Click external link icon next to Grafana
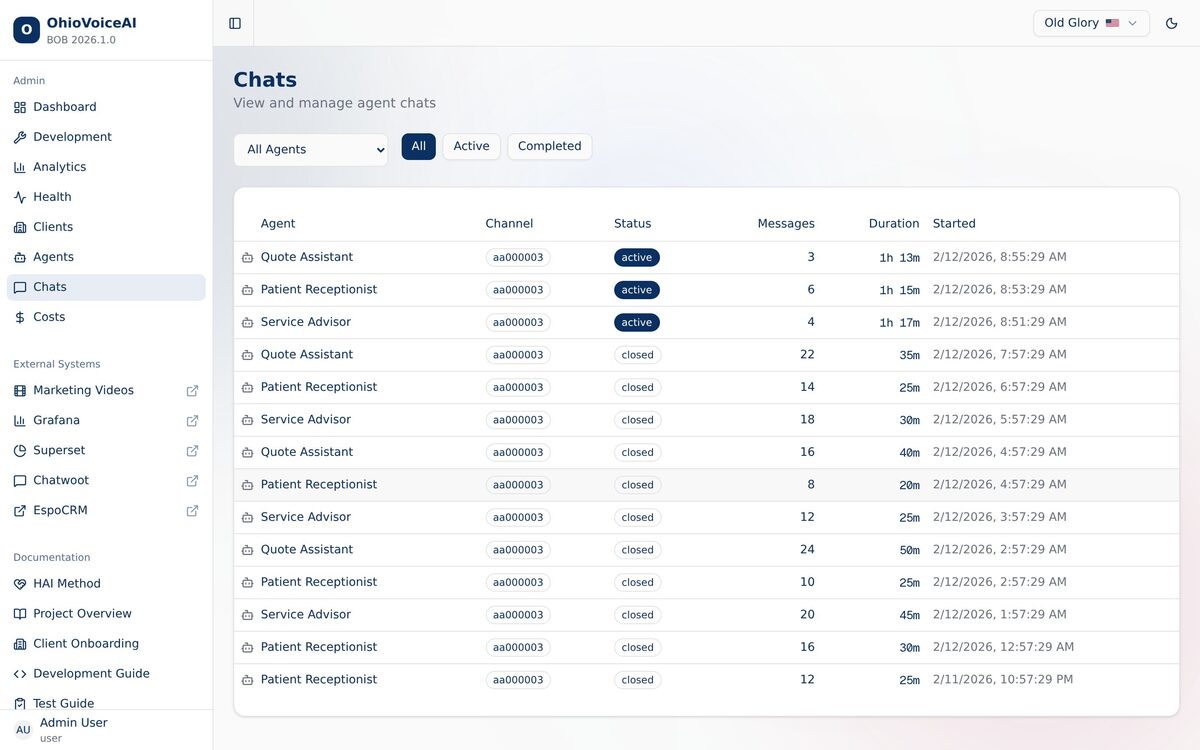The image size is (1200, 750). 192,421
